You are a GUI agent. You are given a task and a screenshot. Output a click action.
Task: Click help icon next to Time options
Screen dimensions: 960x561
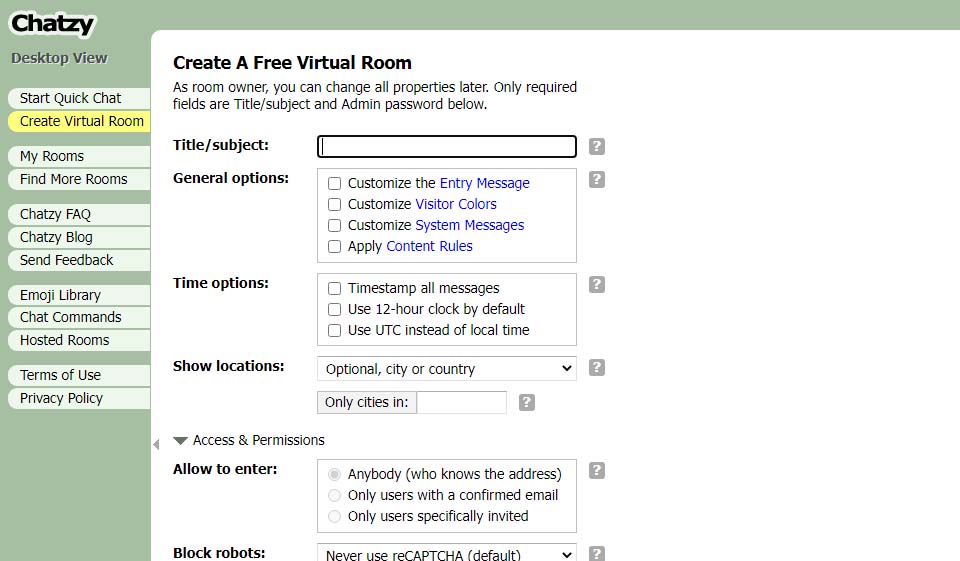pos(597,285)
